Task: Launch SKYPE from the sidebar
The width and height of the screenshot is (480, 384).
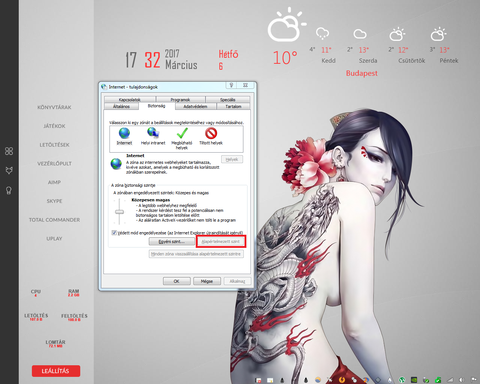Action: click(x=54, y=201)
